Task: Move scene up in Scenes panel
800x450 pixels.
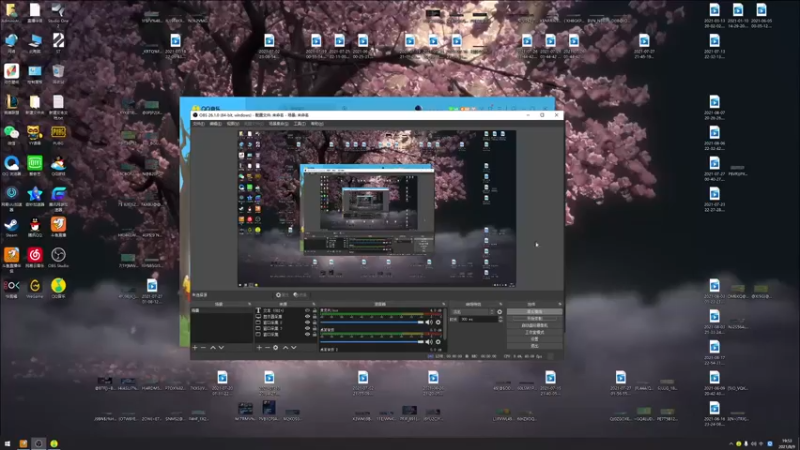Action: [x=213, y=347]
